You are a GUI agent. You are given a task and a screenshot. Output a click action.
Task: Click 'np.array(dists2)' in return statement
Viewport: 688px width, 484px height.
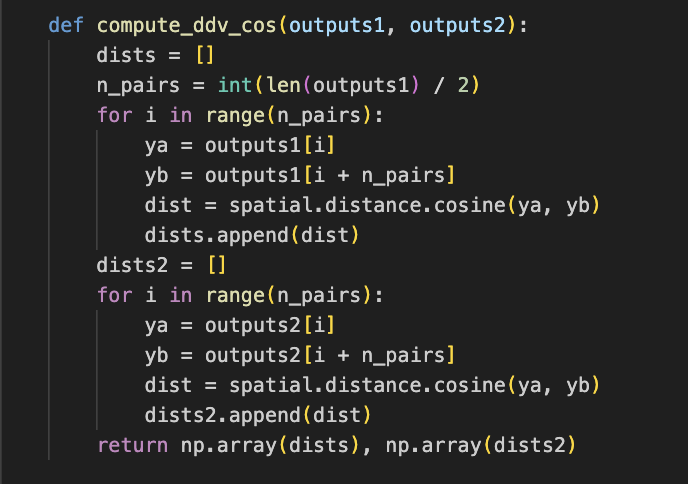click(x=480, y=445)
